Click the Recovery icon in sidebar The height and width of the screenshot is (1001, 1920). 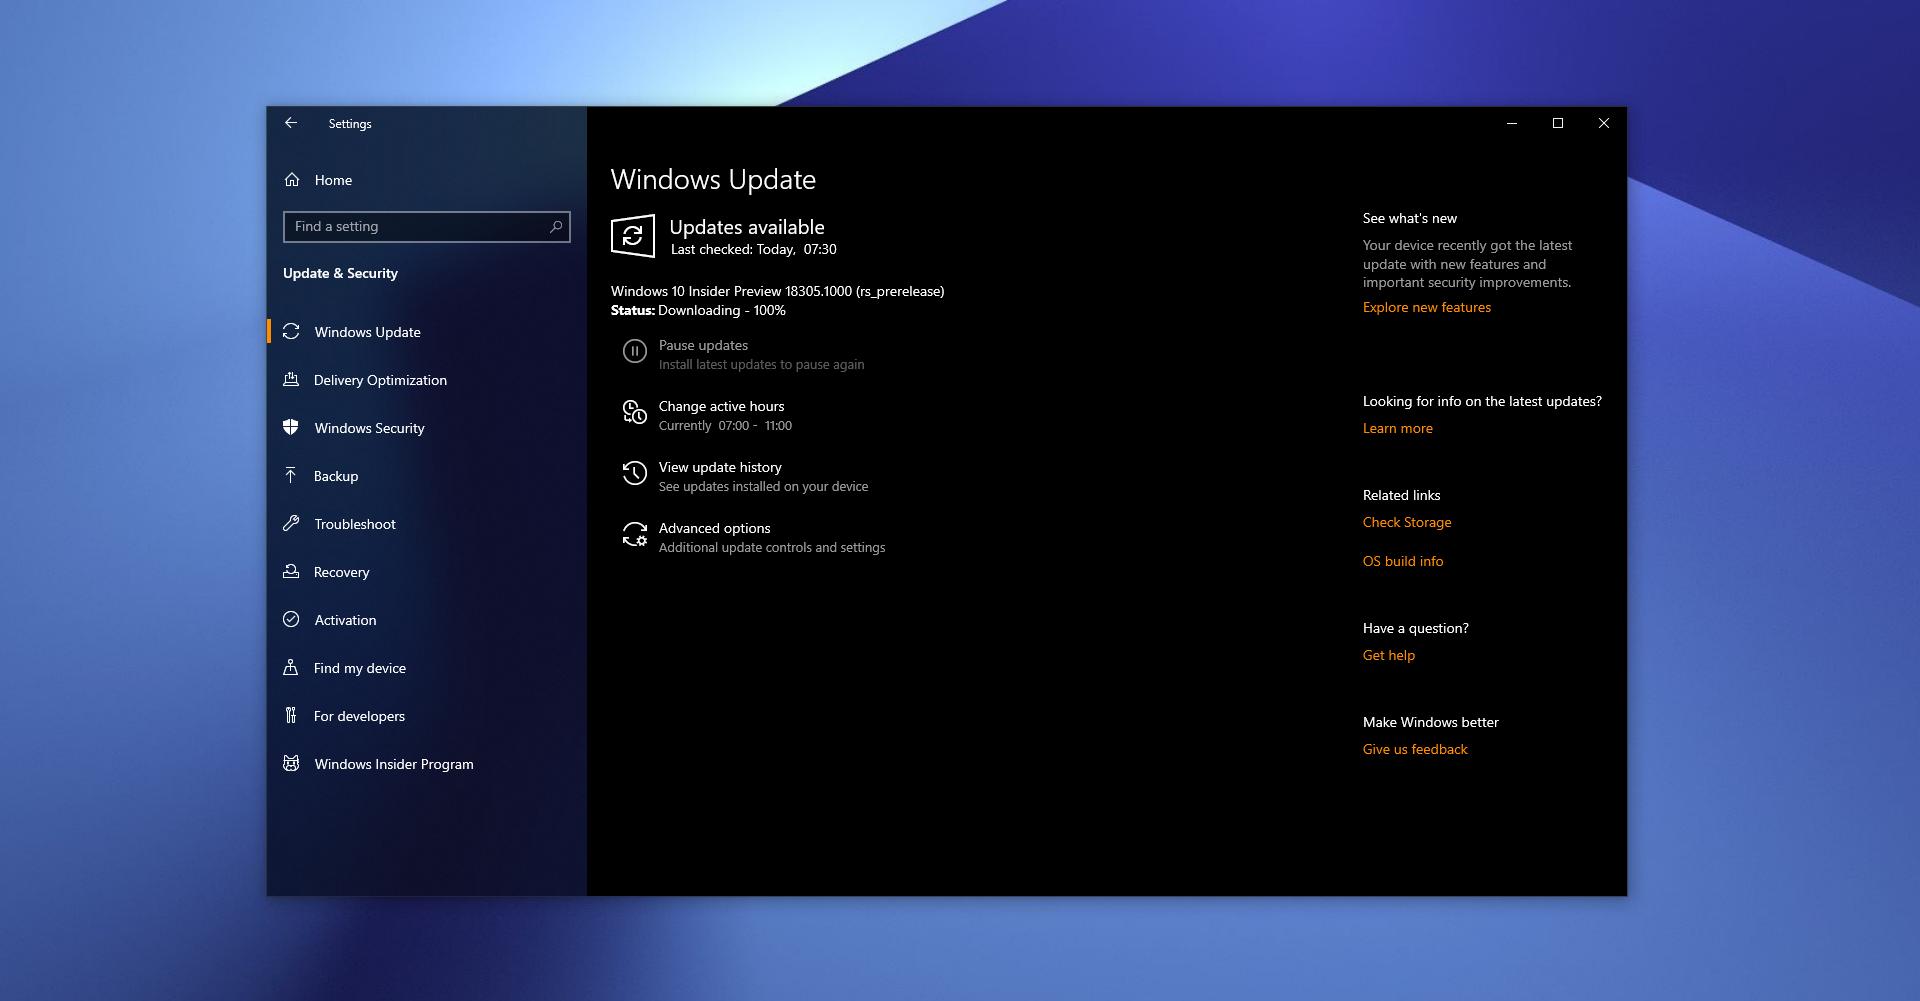coord(291,571)
